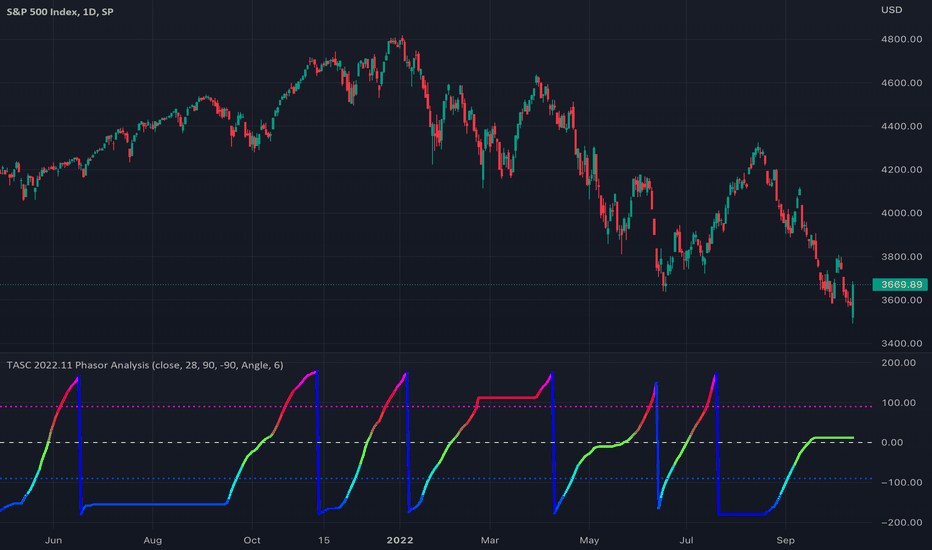Click the Mar time axis label
This screenshot has width=932, height=550.
[490, 540]
